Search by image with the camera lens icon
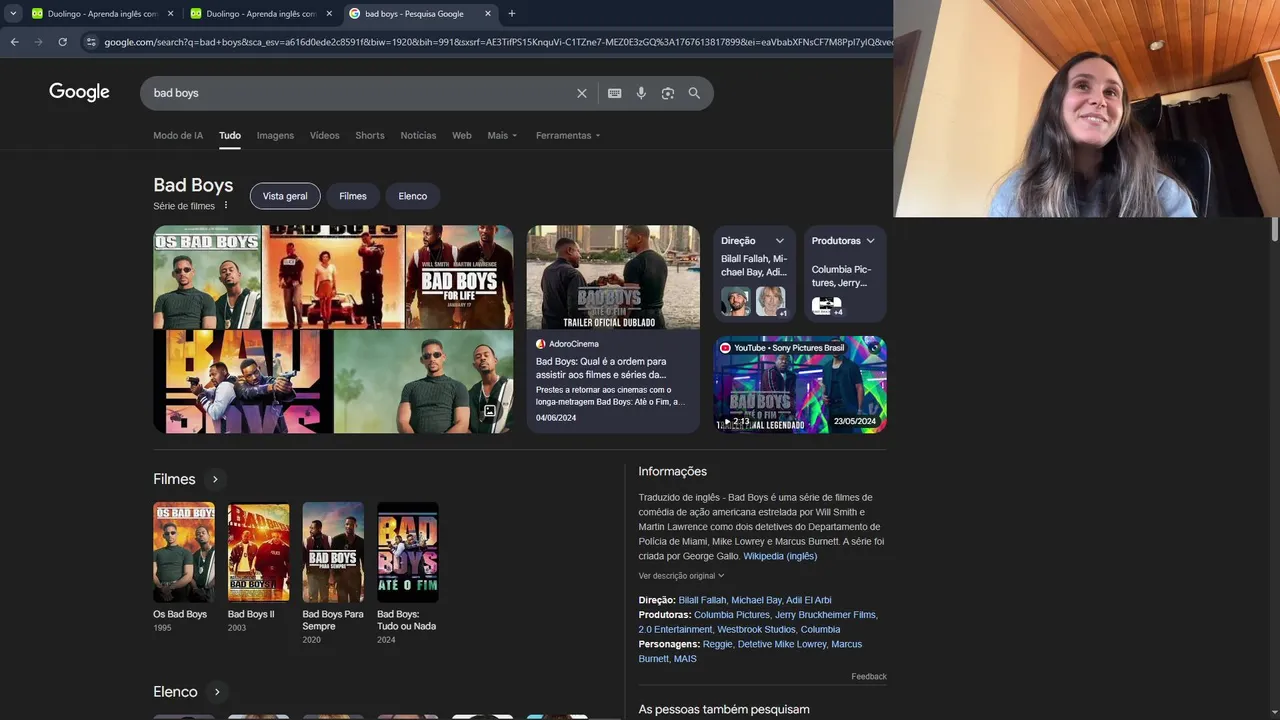The width and height of the screenshot is (1280, 720). pos(668,93)
